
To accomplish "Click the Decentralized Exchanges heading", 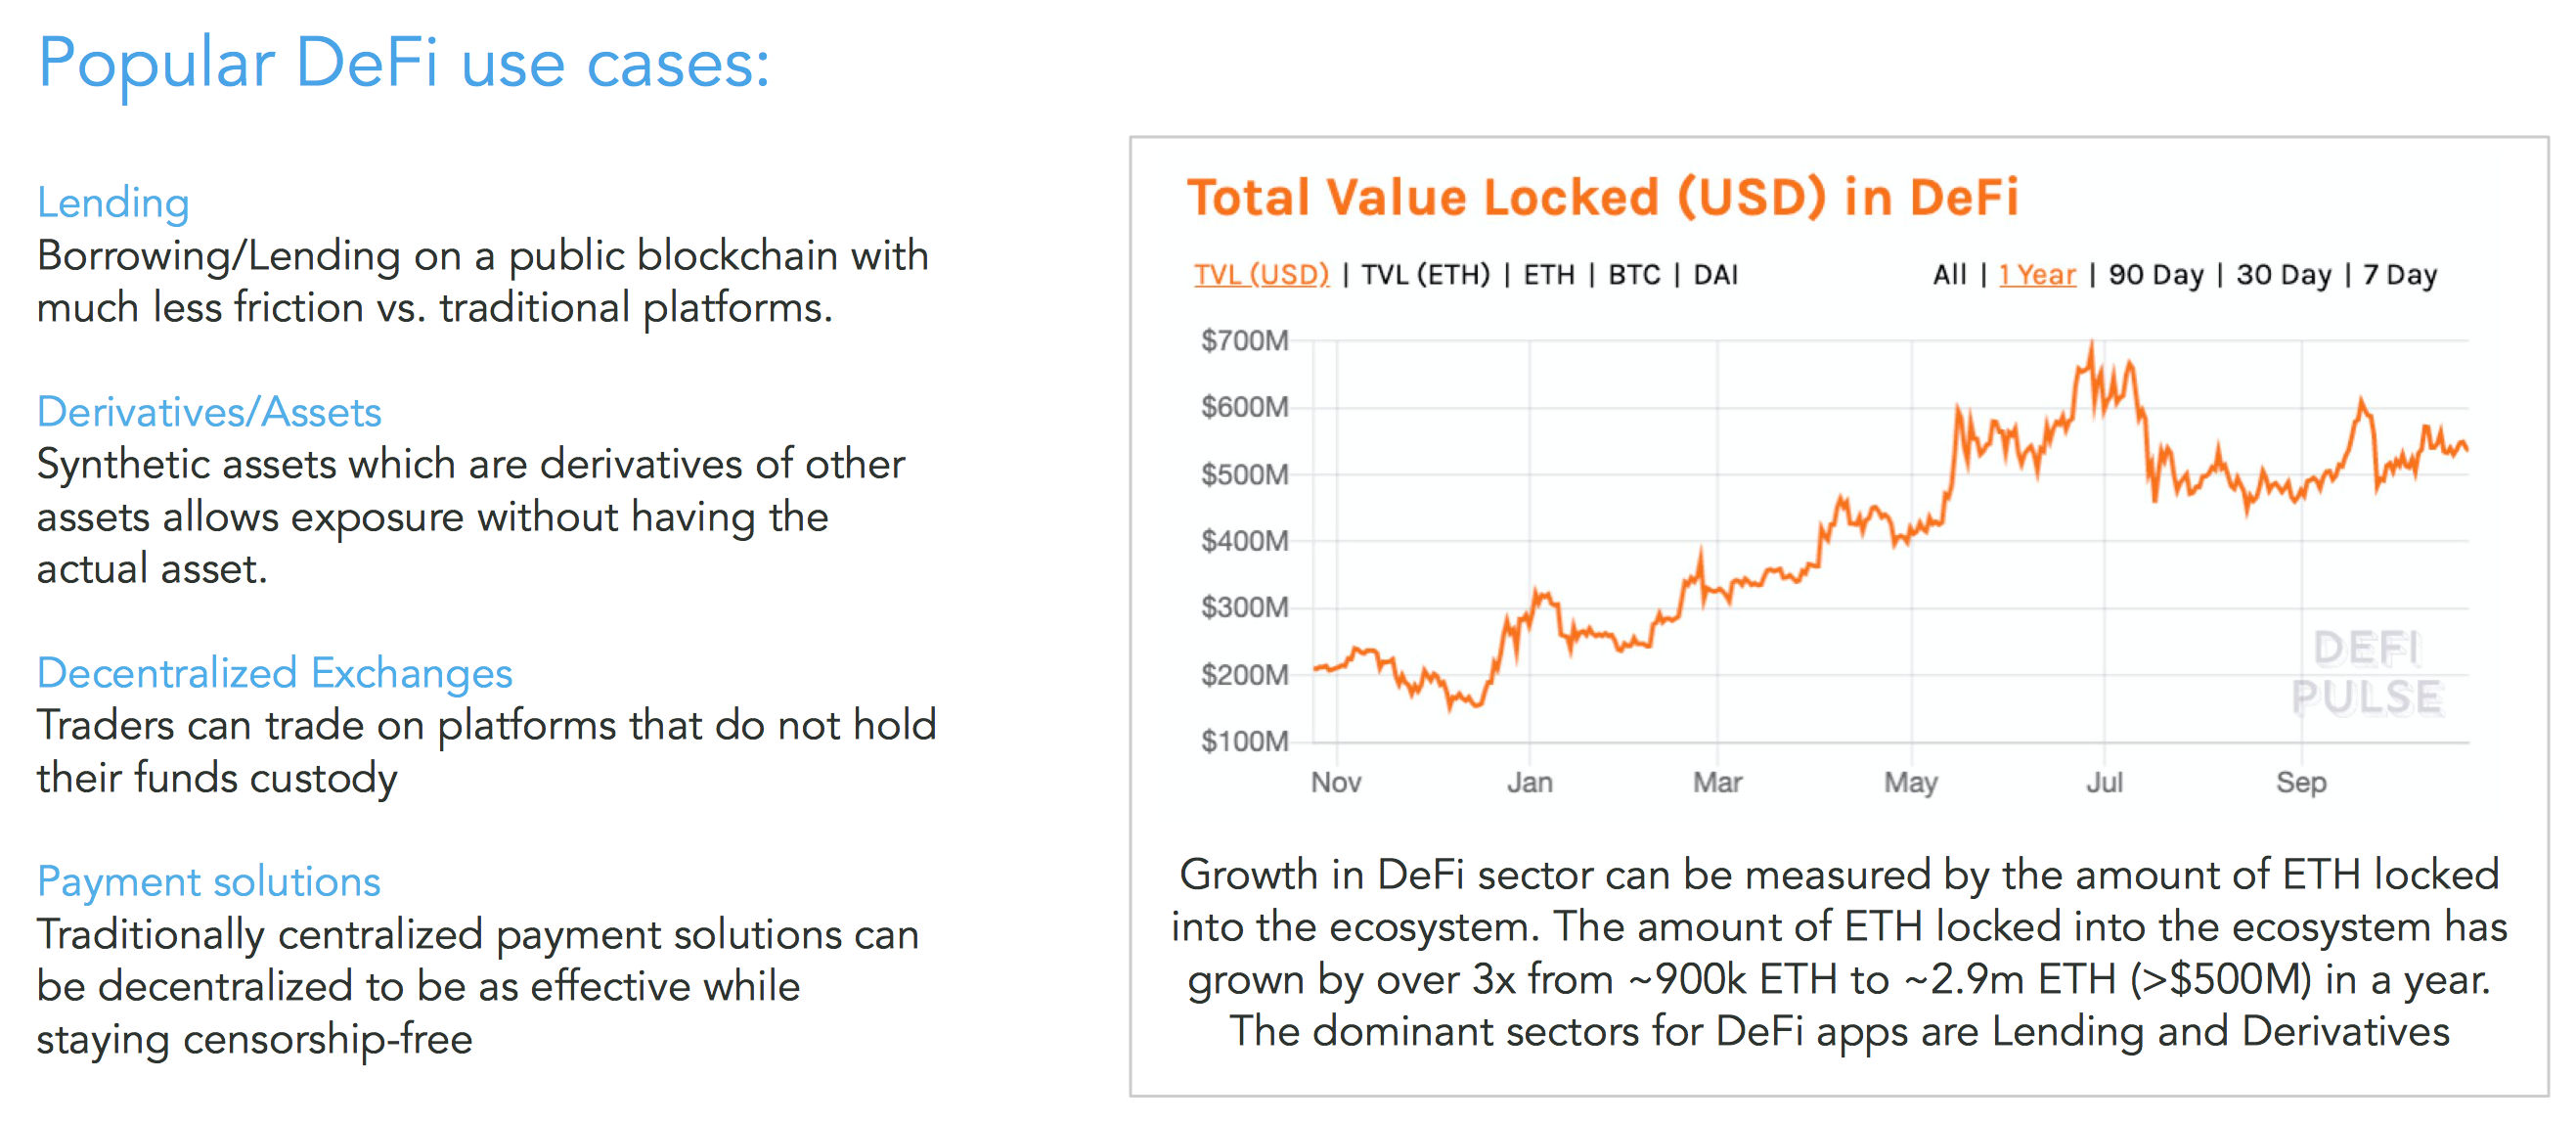I will coord(274,673).
